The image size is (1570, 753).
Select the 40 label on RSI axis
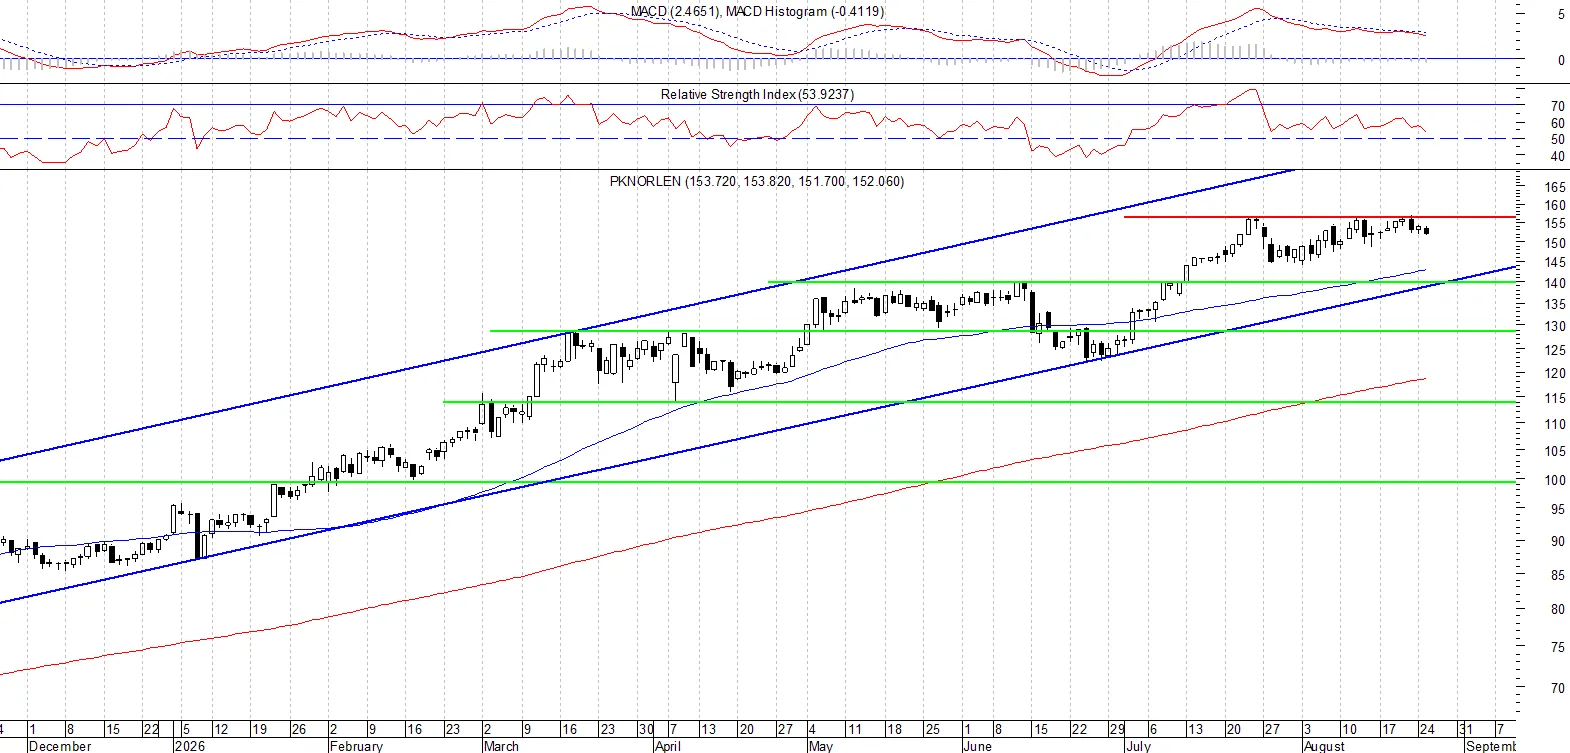(x=1558, y=156)
